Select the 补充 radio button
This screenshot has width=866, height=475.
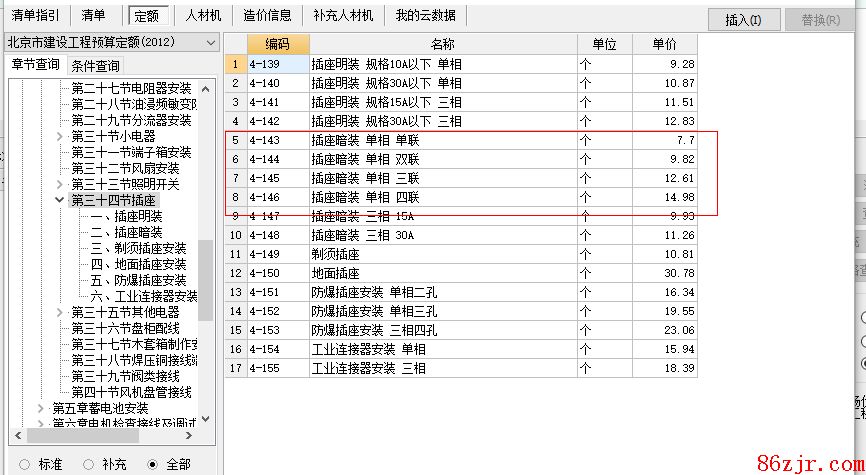[88, 464]
